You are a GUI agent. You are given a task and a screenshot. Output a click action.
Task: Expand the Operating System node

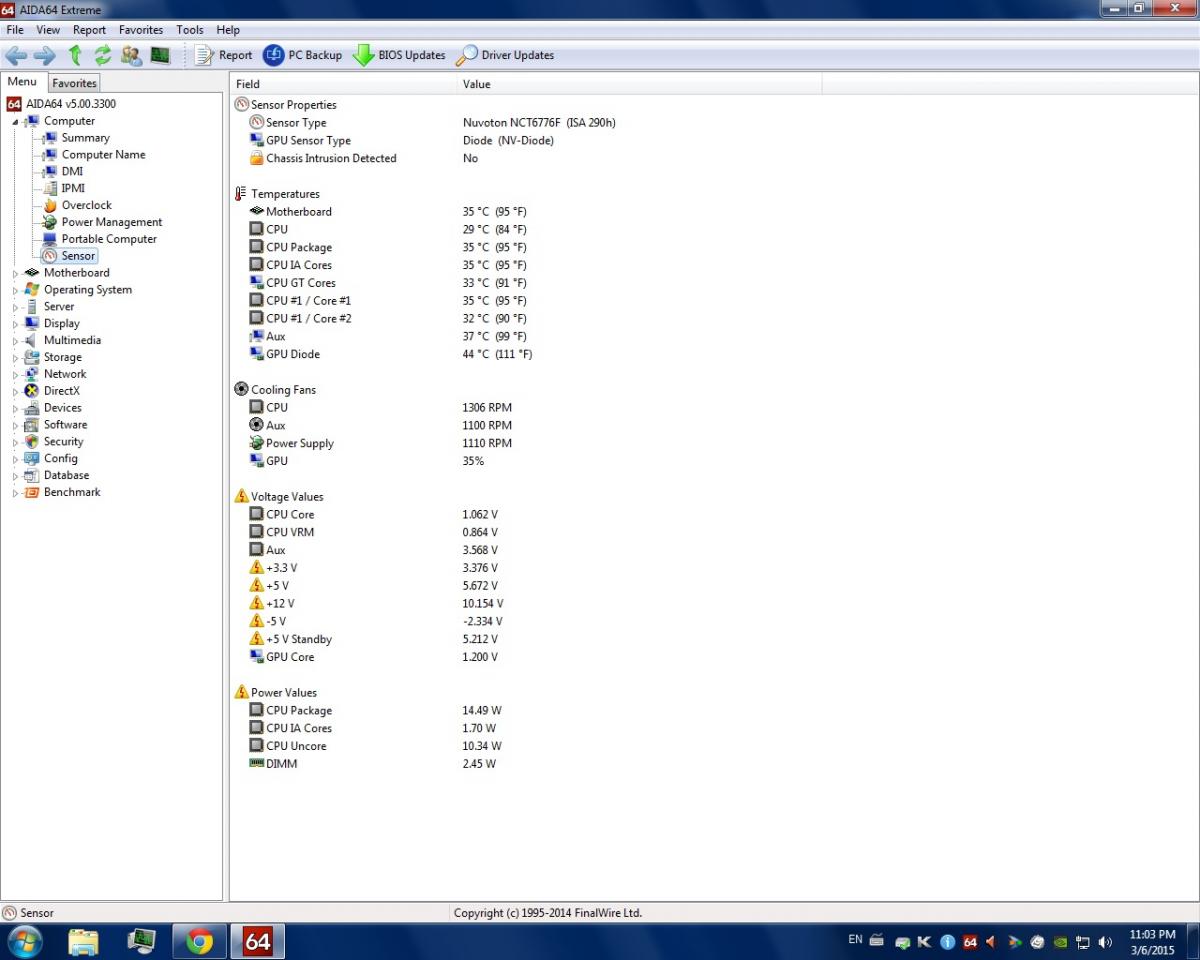tap(15, 290)
